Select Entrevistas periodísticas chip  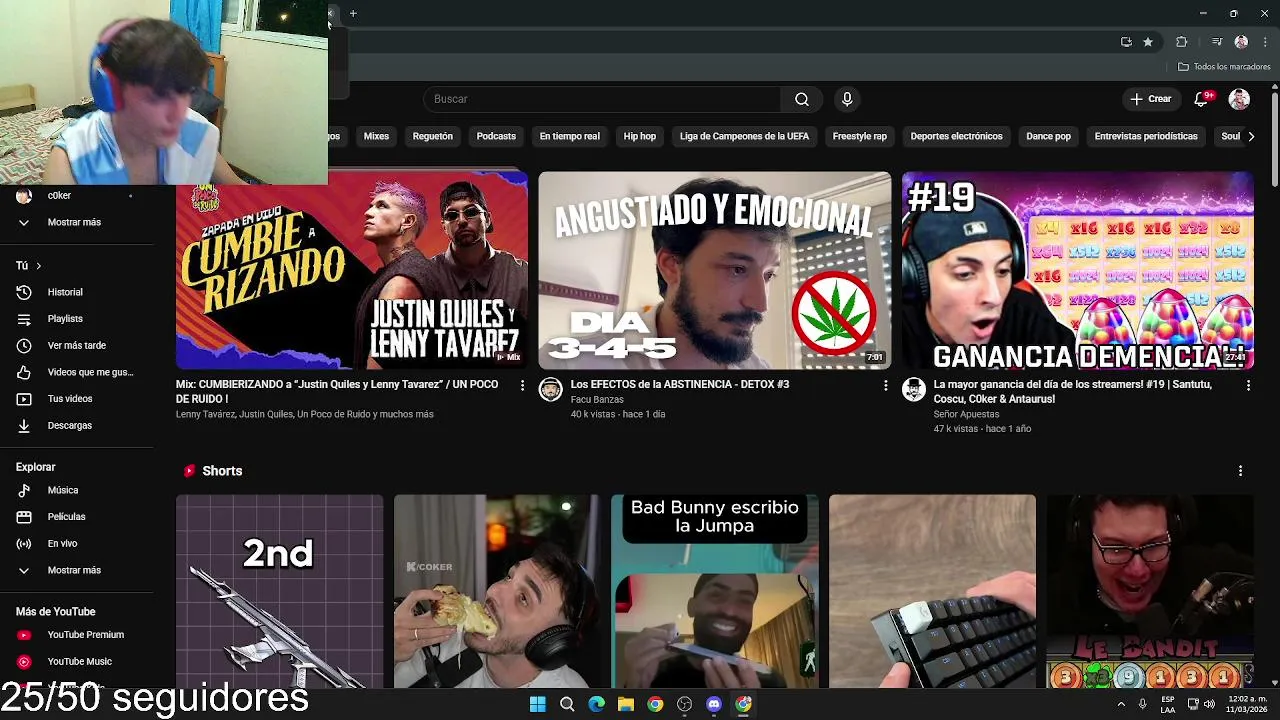tap(1146, 136)
